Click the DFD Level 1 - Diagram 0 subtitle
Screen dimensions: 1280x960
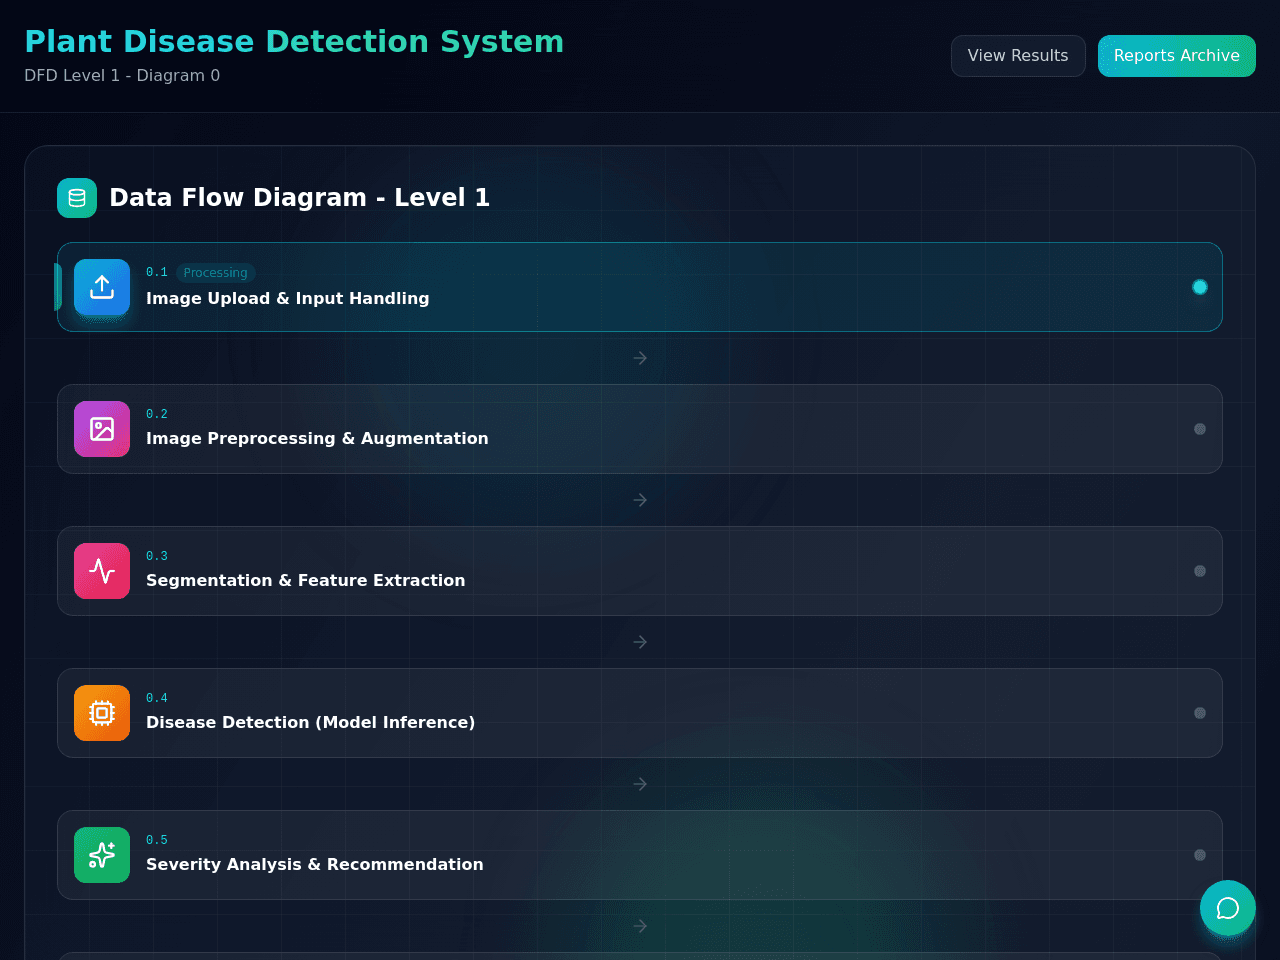pos(122,76)
